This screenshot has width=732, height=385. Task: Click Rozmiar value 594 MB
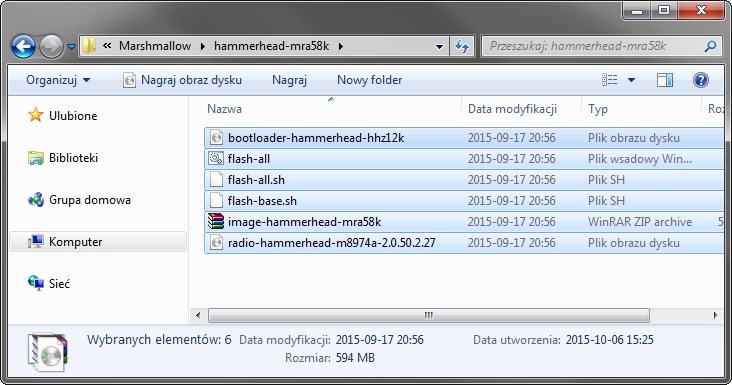(355, 358)
